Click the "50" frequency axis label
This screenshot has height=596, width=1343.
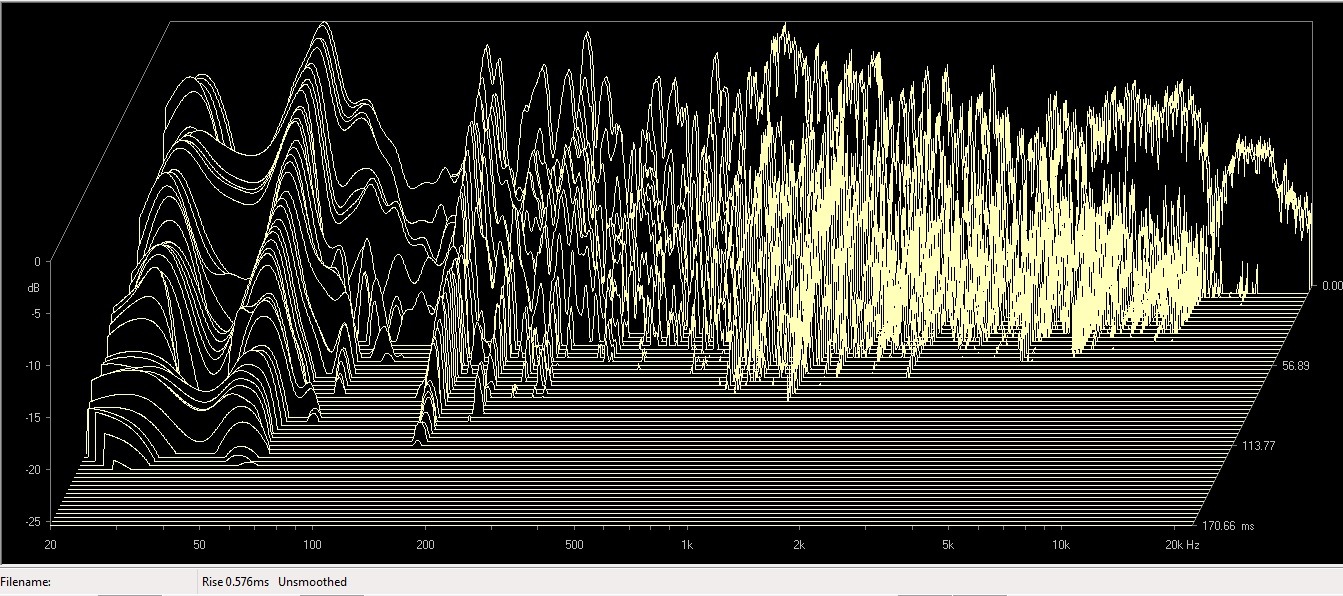click(199, 545)
